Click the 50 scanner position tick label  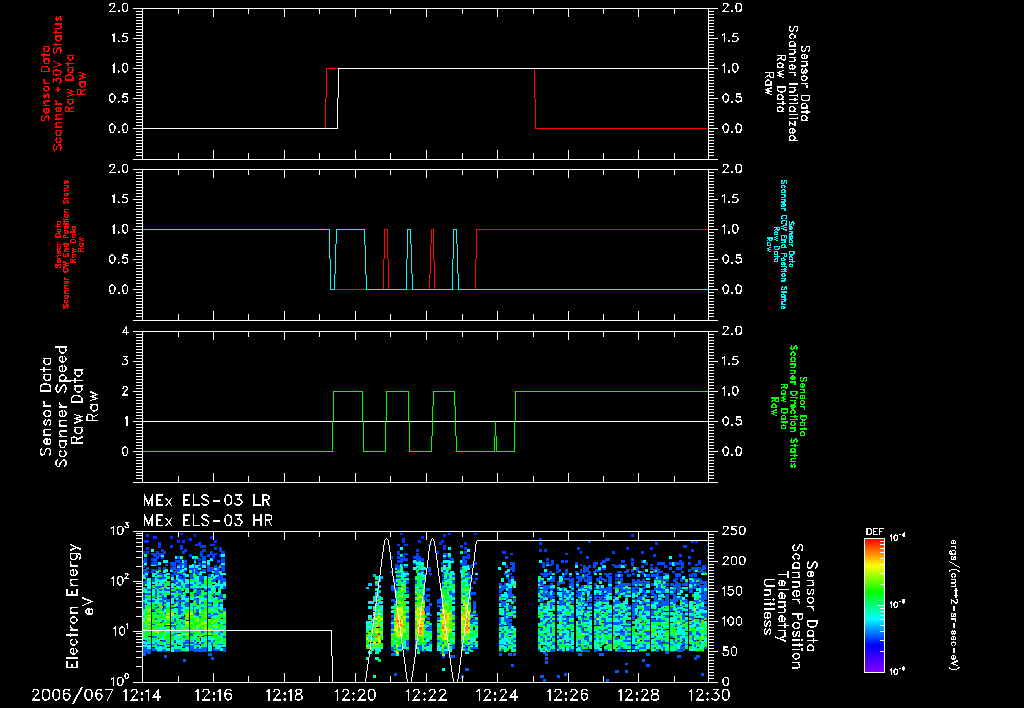730,651
